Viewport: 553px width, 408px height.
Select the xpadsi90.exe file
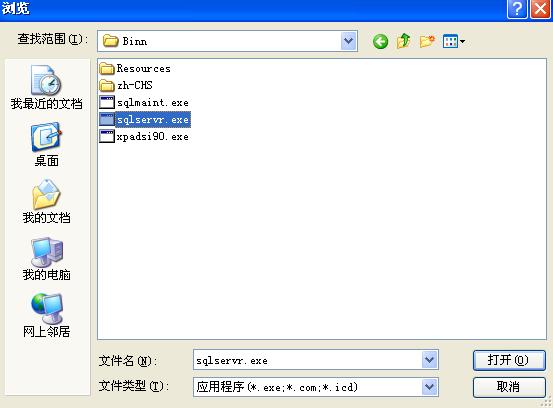pos(144,136)
